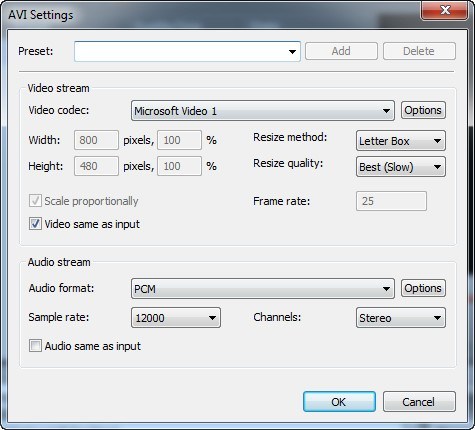Screen dimensions: 475x430
Task: Open the Resize method dropdown
Action: [401, 141]
